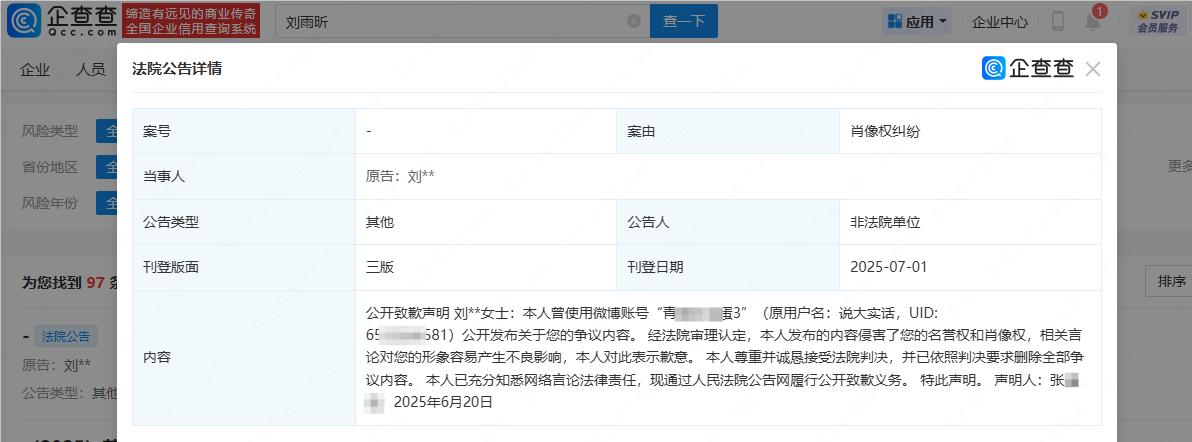
Task: Click the Qcc 企查查 logo in header
Action: click(62, 21)
